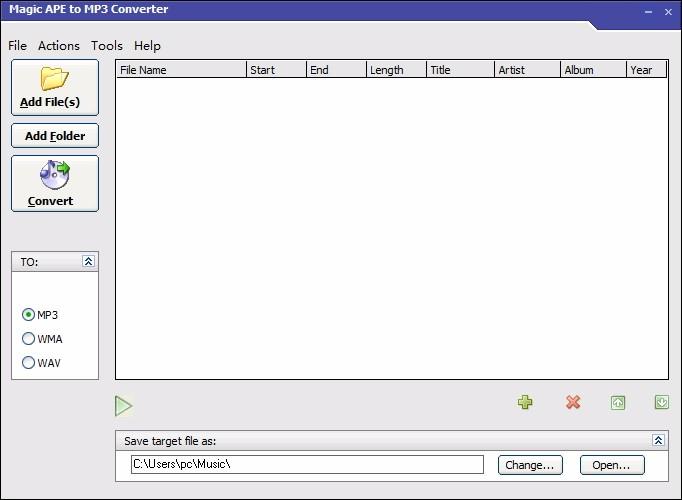Click the Add File(s) folder button
The image size is (682, 500).
pos(55,87)
